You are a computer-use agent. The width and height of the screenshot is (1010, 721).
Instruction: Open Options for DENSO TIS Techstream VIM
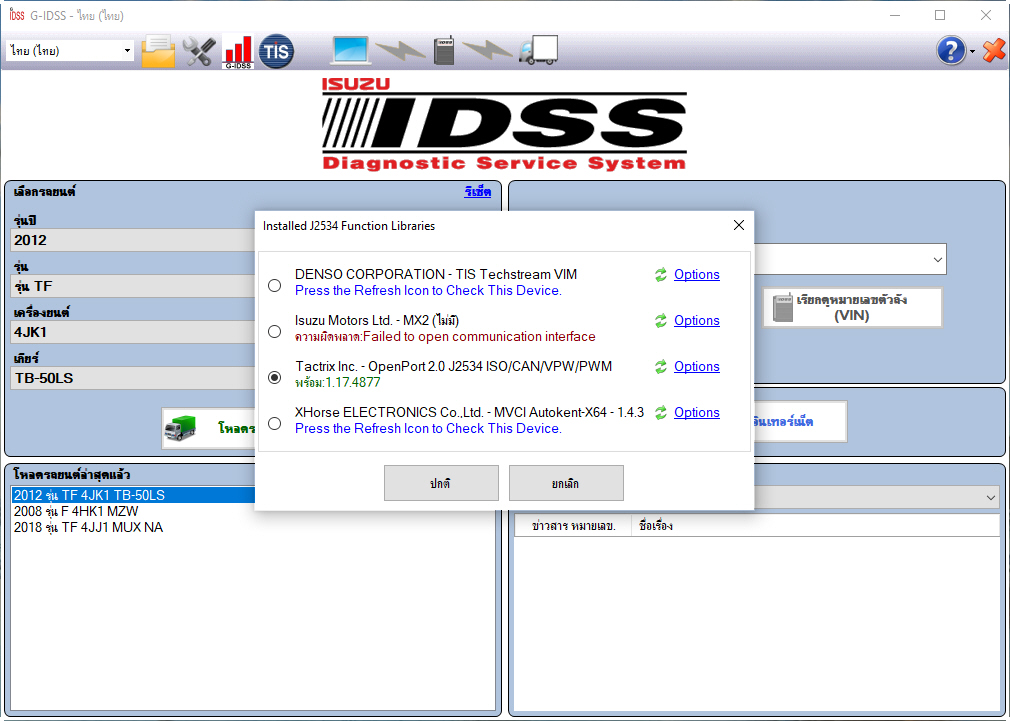coord(696,274)
